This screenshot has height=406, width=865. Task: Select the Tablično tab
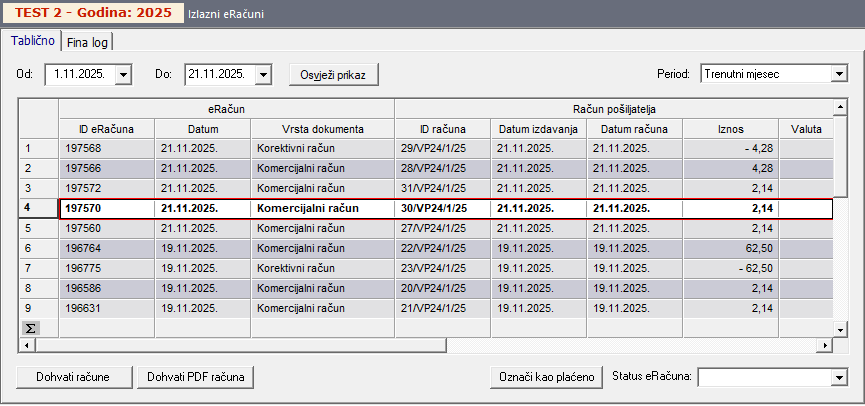coord(32,41)
